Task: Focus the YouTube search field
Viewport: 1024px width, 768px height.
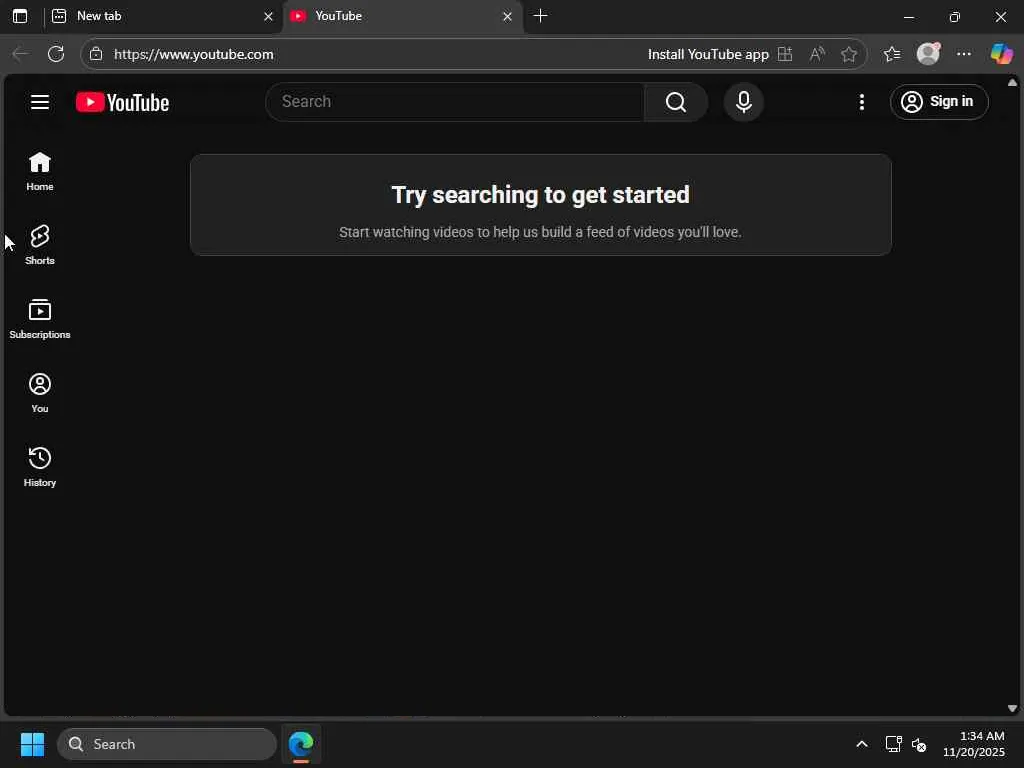Action: [455, 102]
